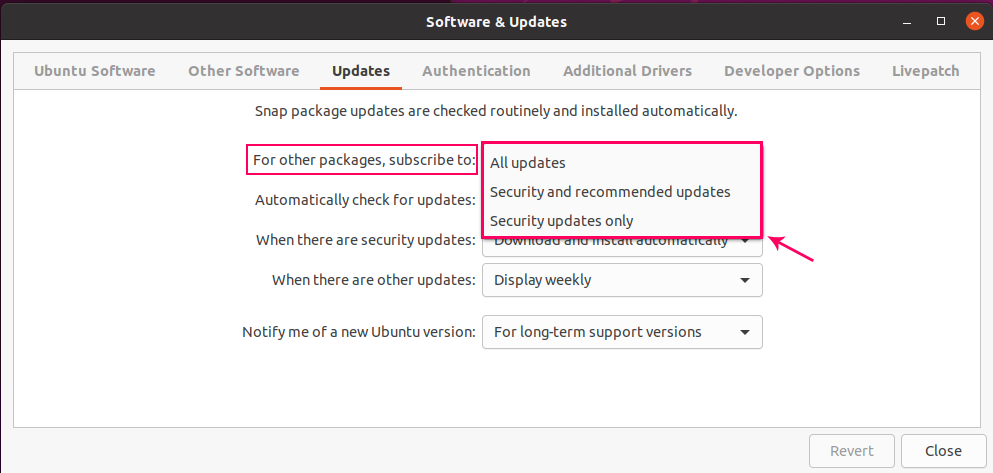
Task: Click the Software & Updates title bar
Action: (496, 21)
